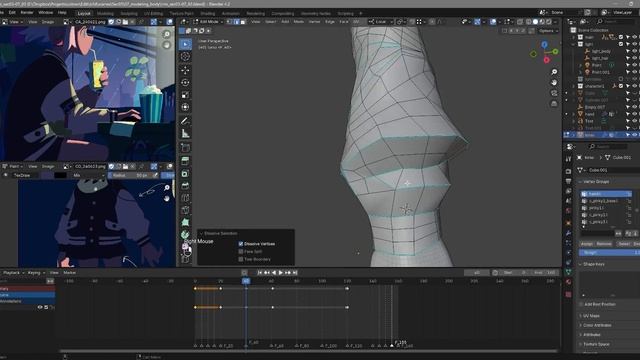Viewport: 640px width, 360px height.
Task: Open the Material properties tab icon
Action: [x=569, y=282]
